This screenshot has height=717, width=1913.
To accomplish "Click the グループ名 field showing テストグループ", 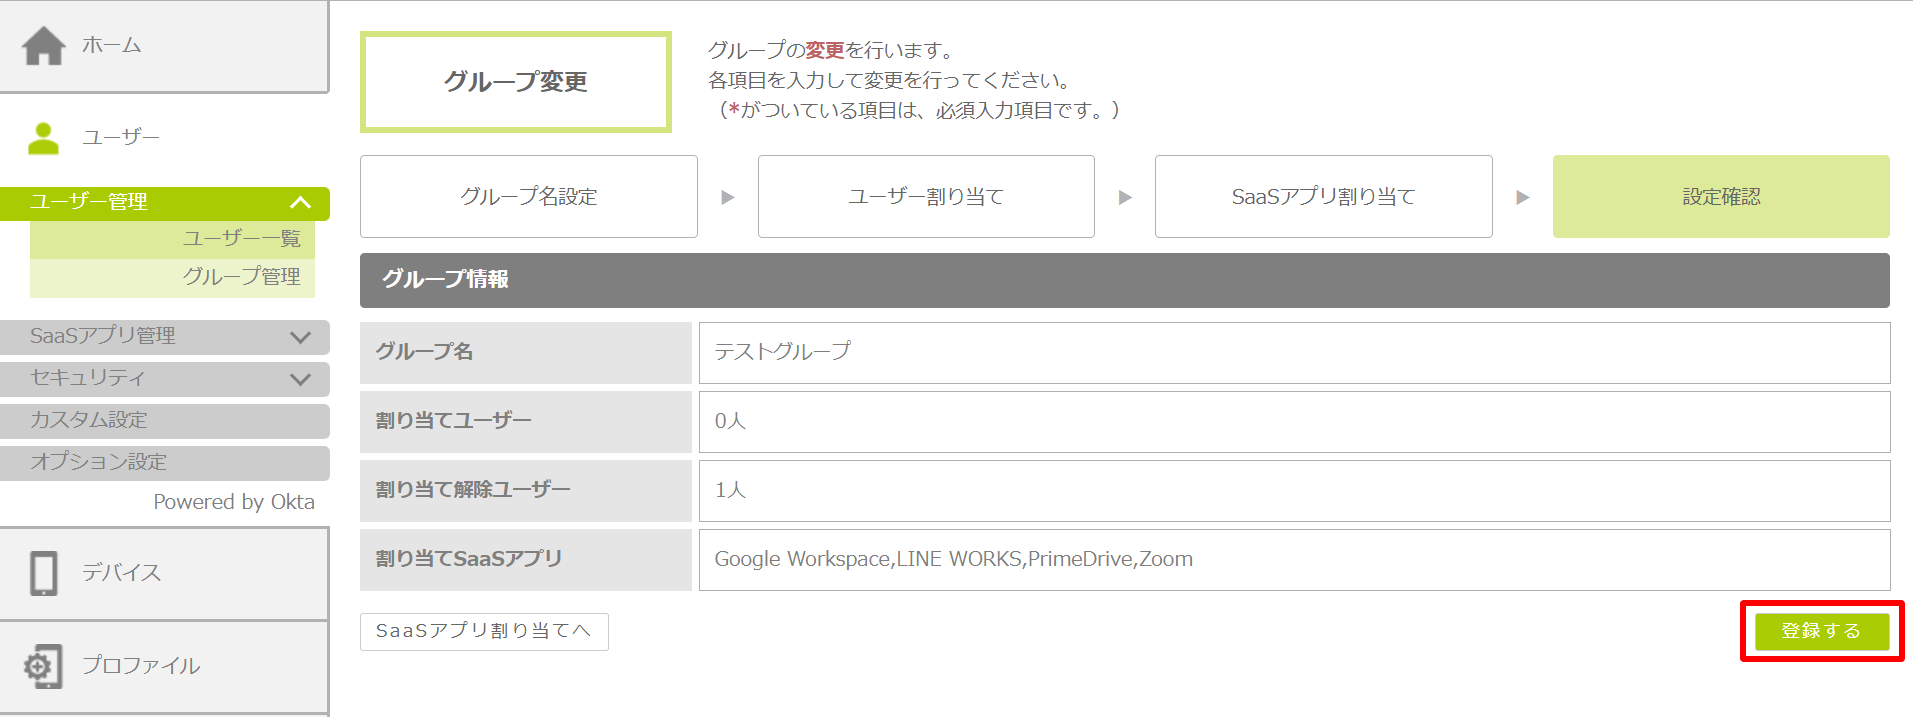I will click(x=1293, y=352).
